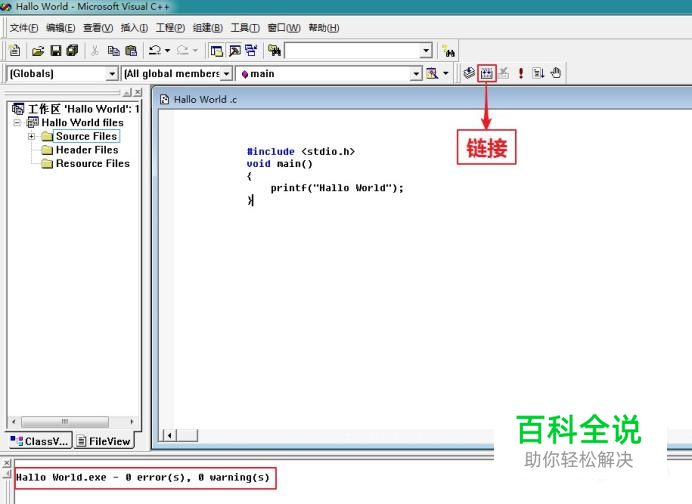Click the Open file folder icon
This screenshot has height=504, width=692.
tap(38, 51)
